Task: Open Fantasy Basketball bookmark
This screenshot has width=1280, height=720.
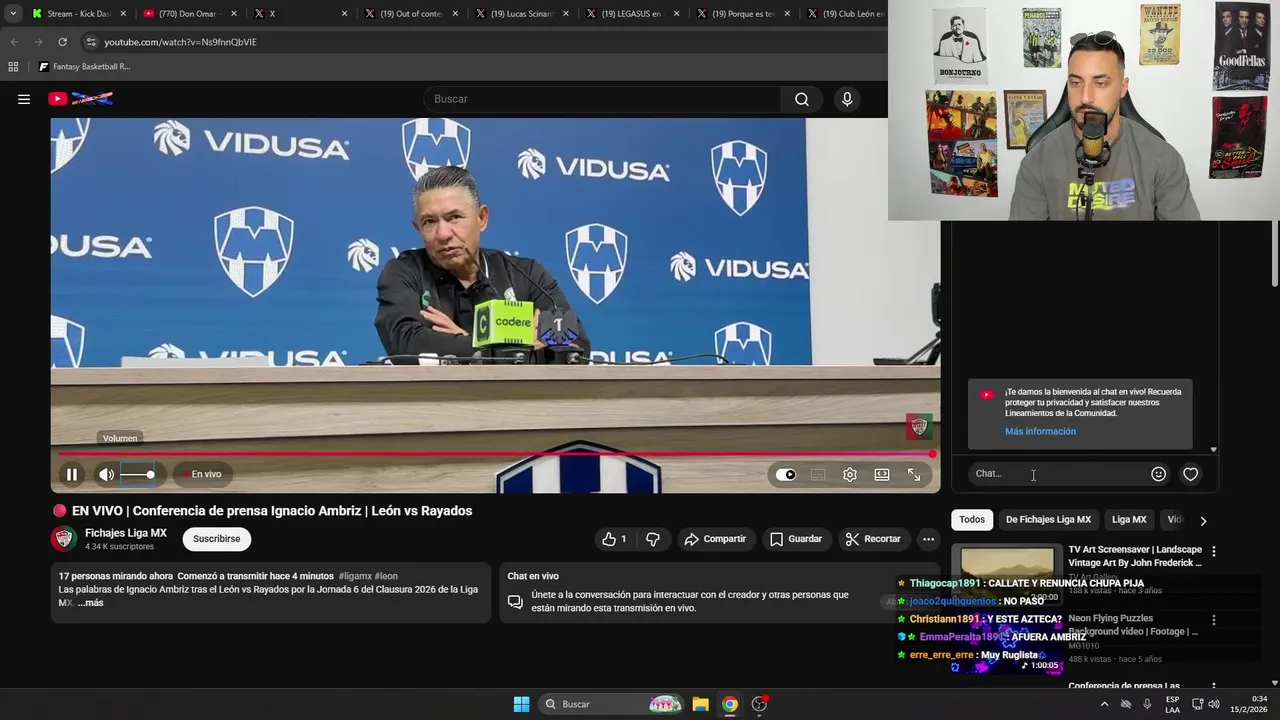Action: pos(84,67)
